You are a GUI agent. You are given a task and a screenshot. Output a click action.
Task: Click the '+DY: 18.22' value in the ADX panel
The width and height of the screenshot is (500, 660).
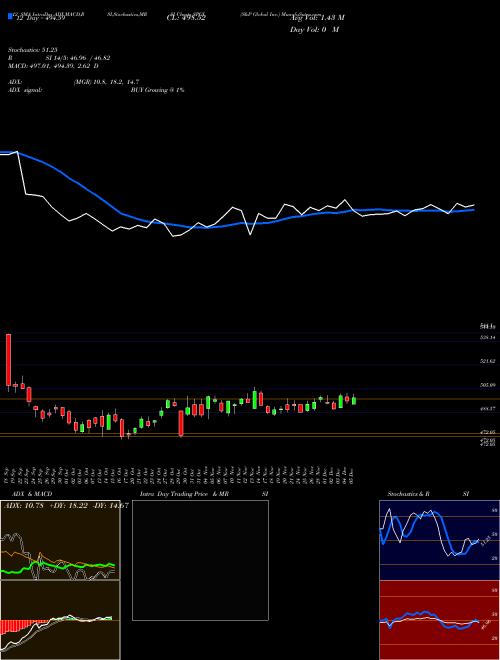[69, 506]
